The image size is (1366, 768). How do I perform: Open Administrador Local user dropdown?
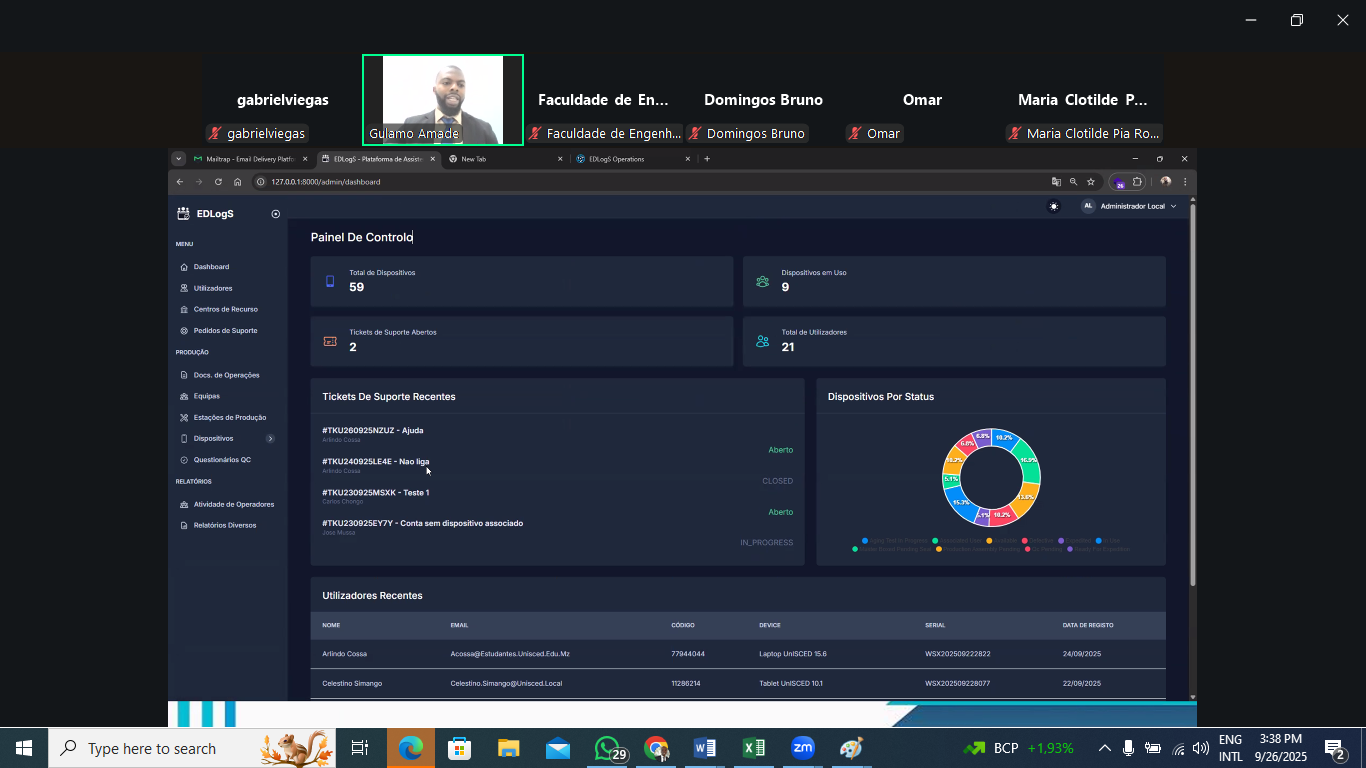1129,206
